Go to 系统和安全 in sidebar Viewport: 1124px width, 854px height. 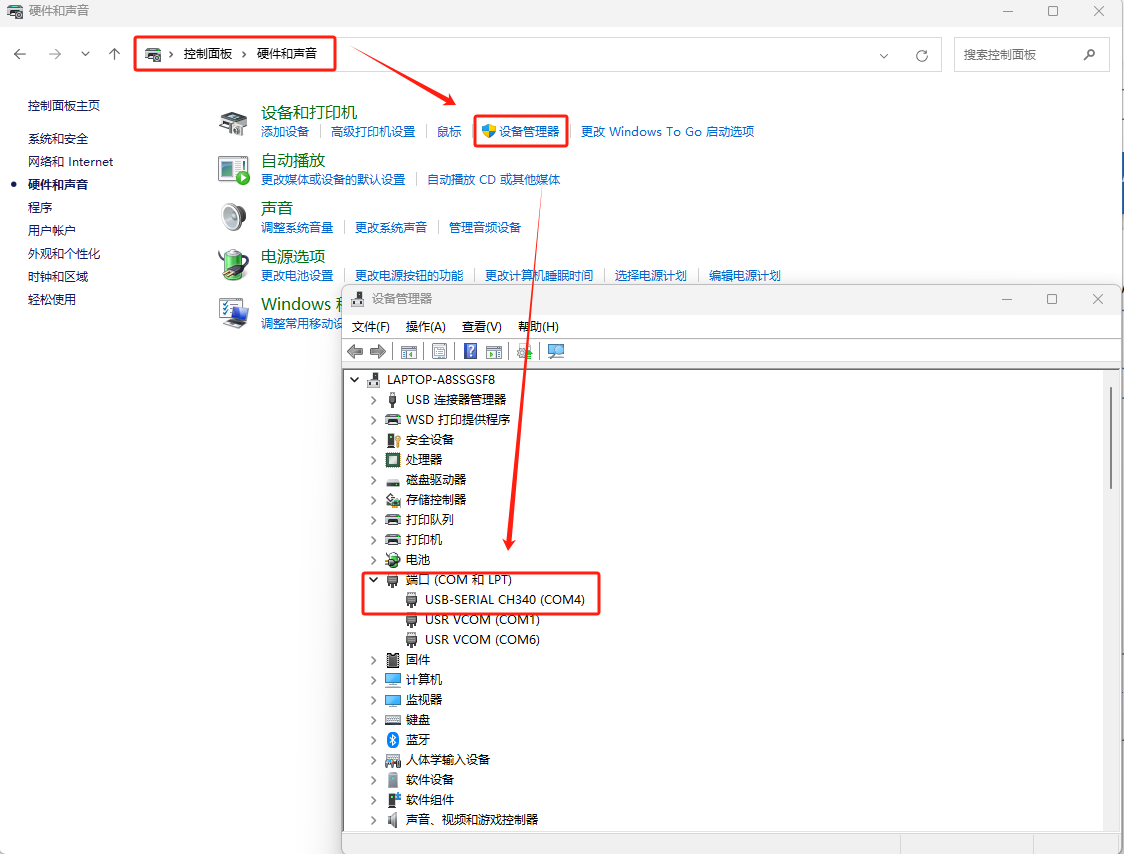[x=58, y=139]
